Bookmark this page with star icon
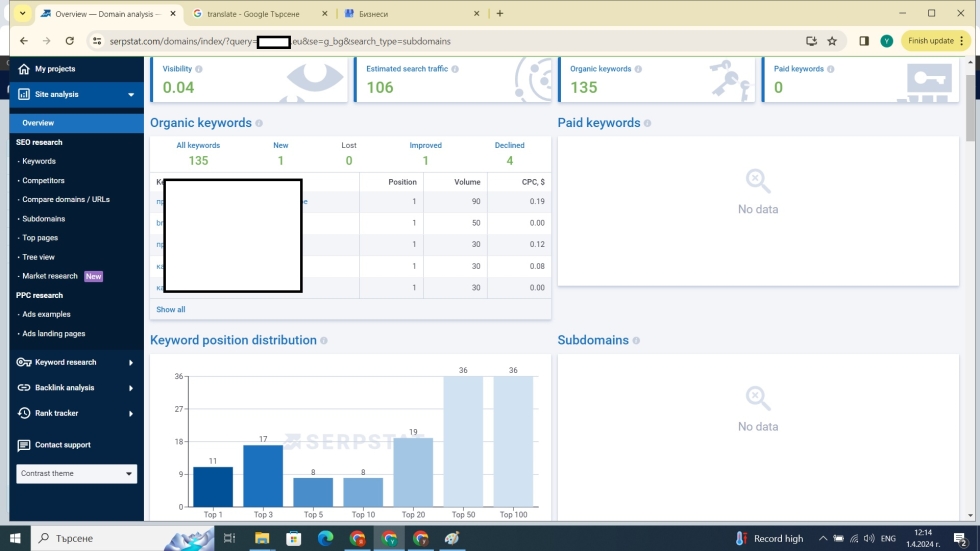This screenshot has width=980, height=551. coord(832,41)
